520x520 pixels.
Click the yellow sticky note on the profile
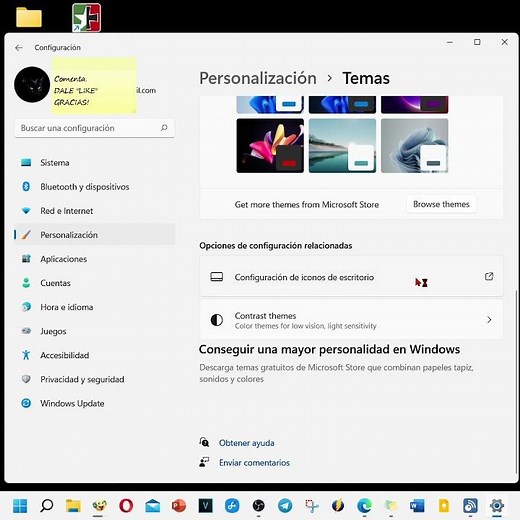click(94, 85)
